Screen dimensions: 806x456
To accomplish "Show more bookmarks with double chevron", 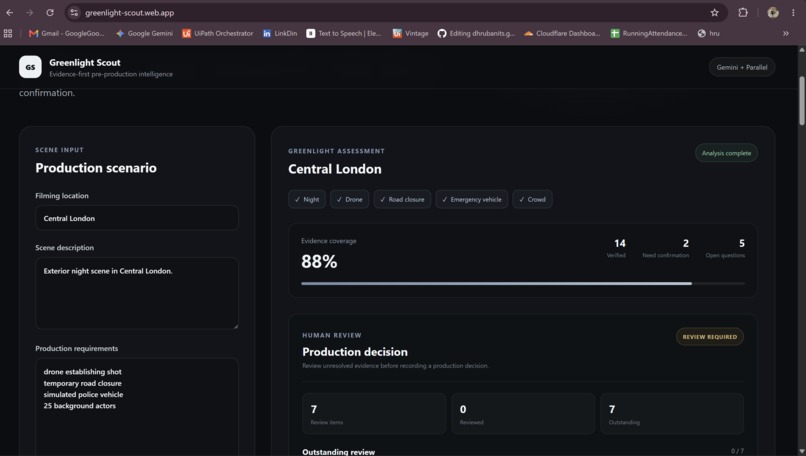I will coord(786,33).
